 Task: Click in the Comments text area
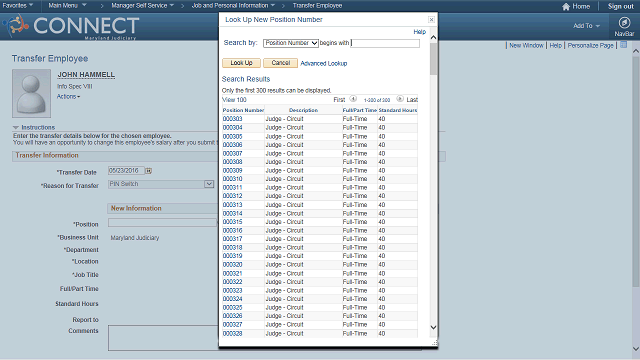163,338
